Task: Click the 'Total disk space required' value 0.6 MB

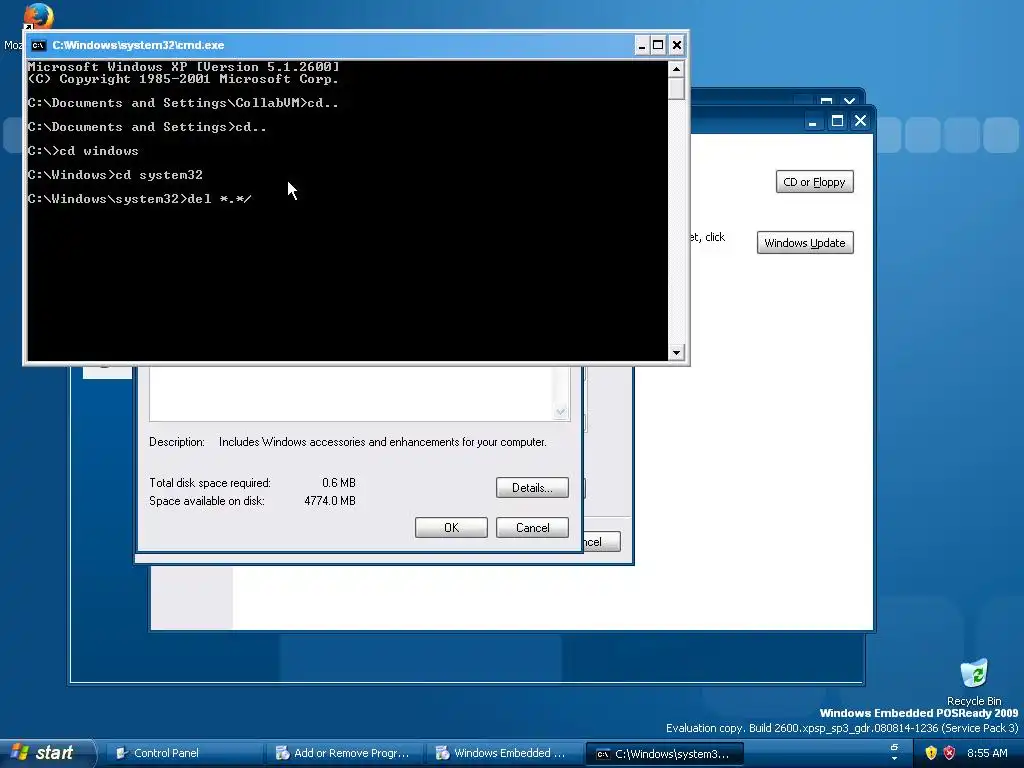Action: [x=338, y=483]
